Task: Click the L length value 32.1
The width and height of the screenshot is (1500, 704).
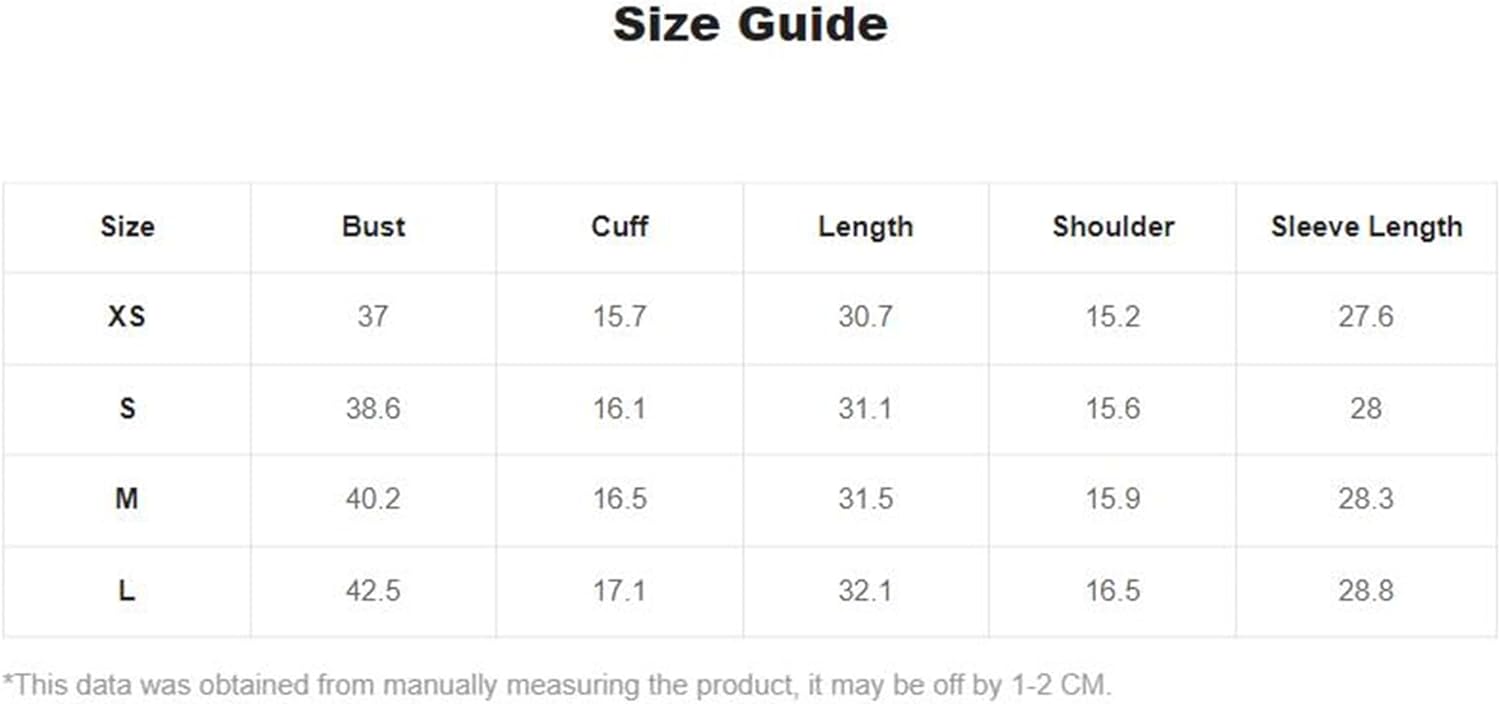Action: (865, 591)
